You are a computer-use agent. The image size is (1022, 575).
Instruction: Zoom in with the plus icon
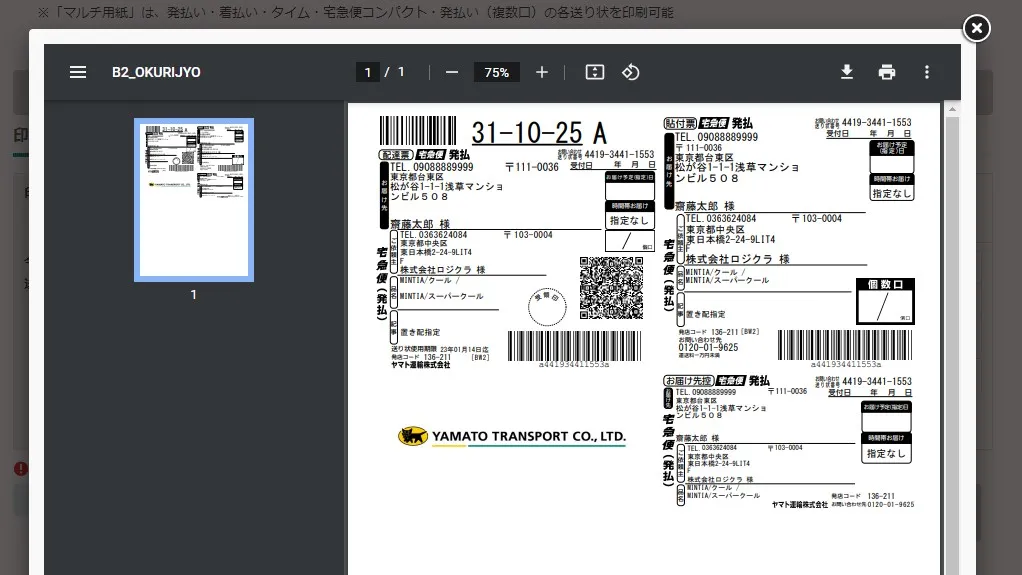coord(542,72)
